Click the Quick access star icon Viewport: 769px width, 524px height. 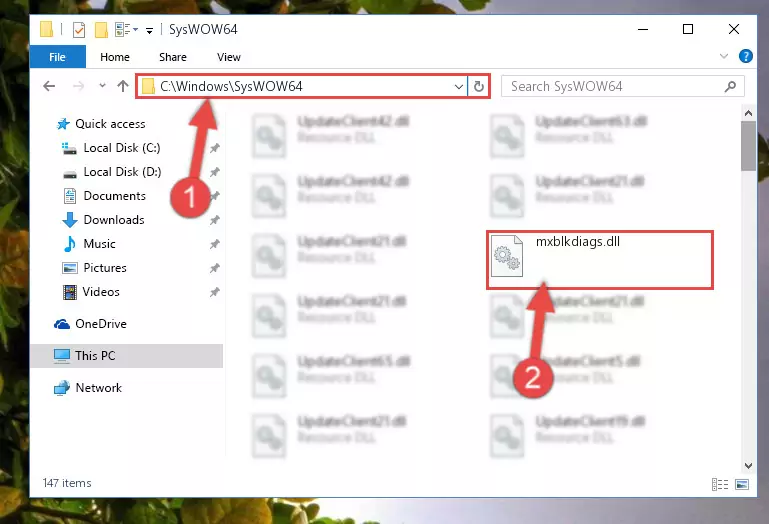63,124
